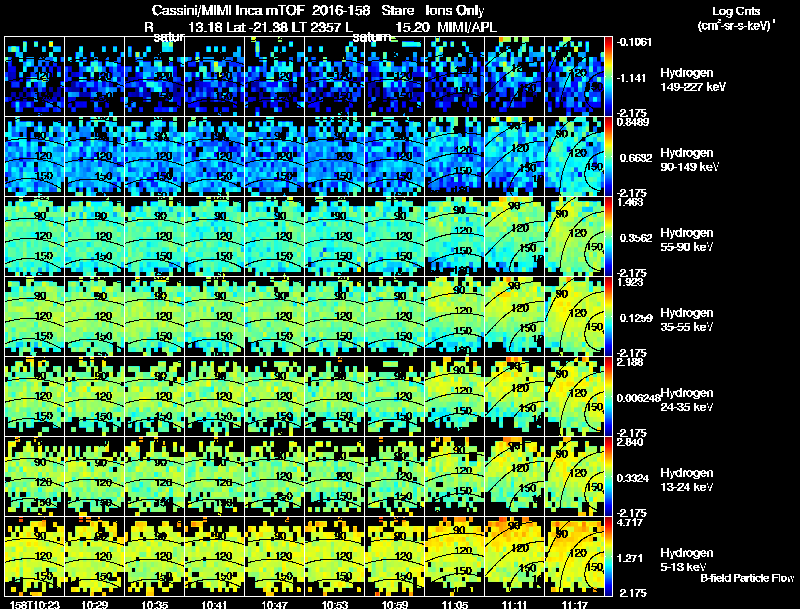800x609 pixels.
Task: Click the 1.923 colorbar value
Action: [x=630, y=282]
